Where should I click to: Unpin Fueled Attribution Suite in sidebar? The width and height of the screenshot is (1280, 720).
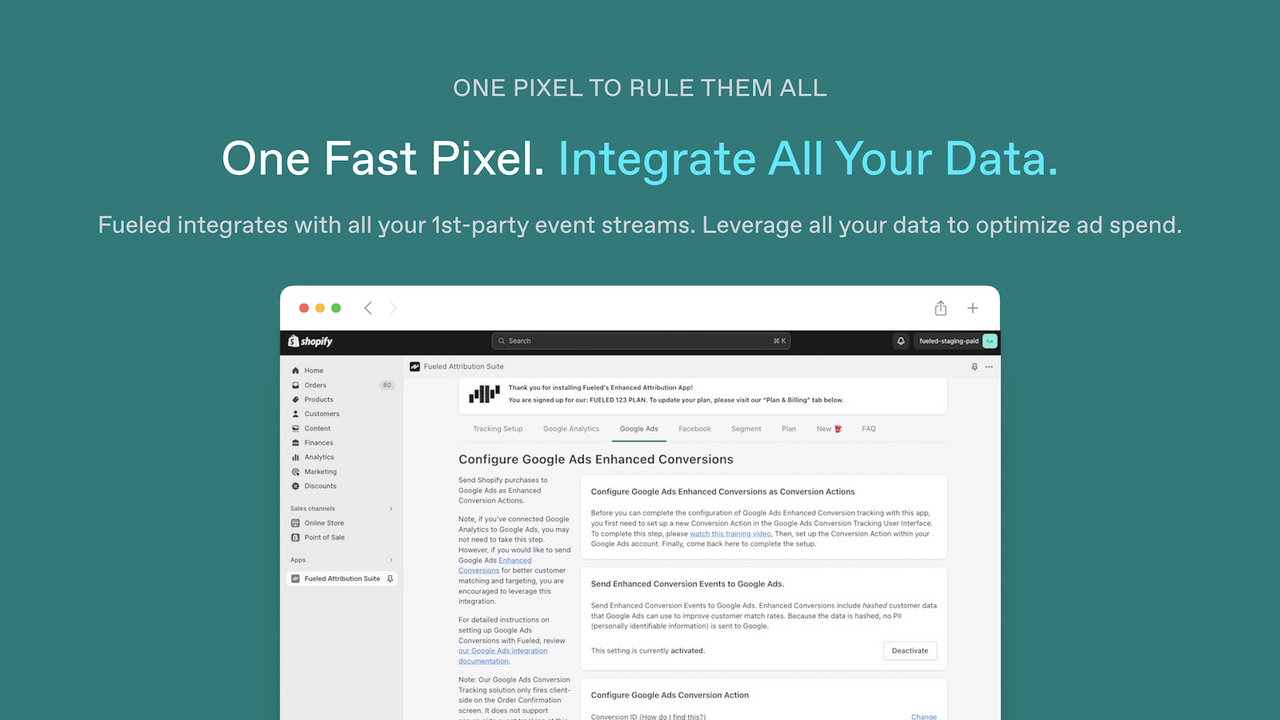coord(390,579)
